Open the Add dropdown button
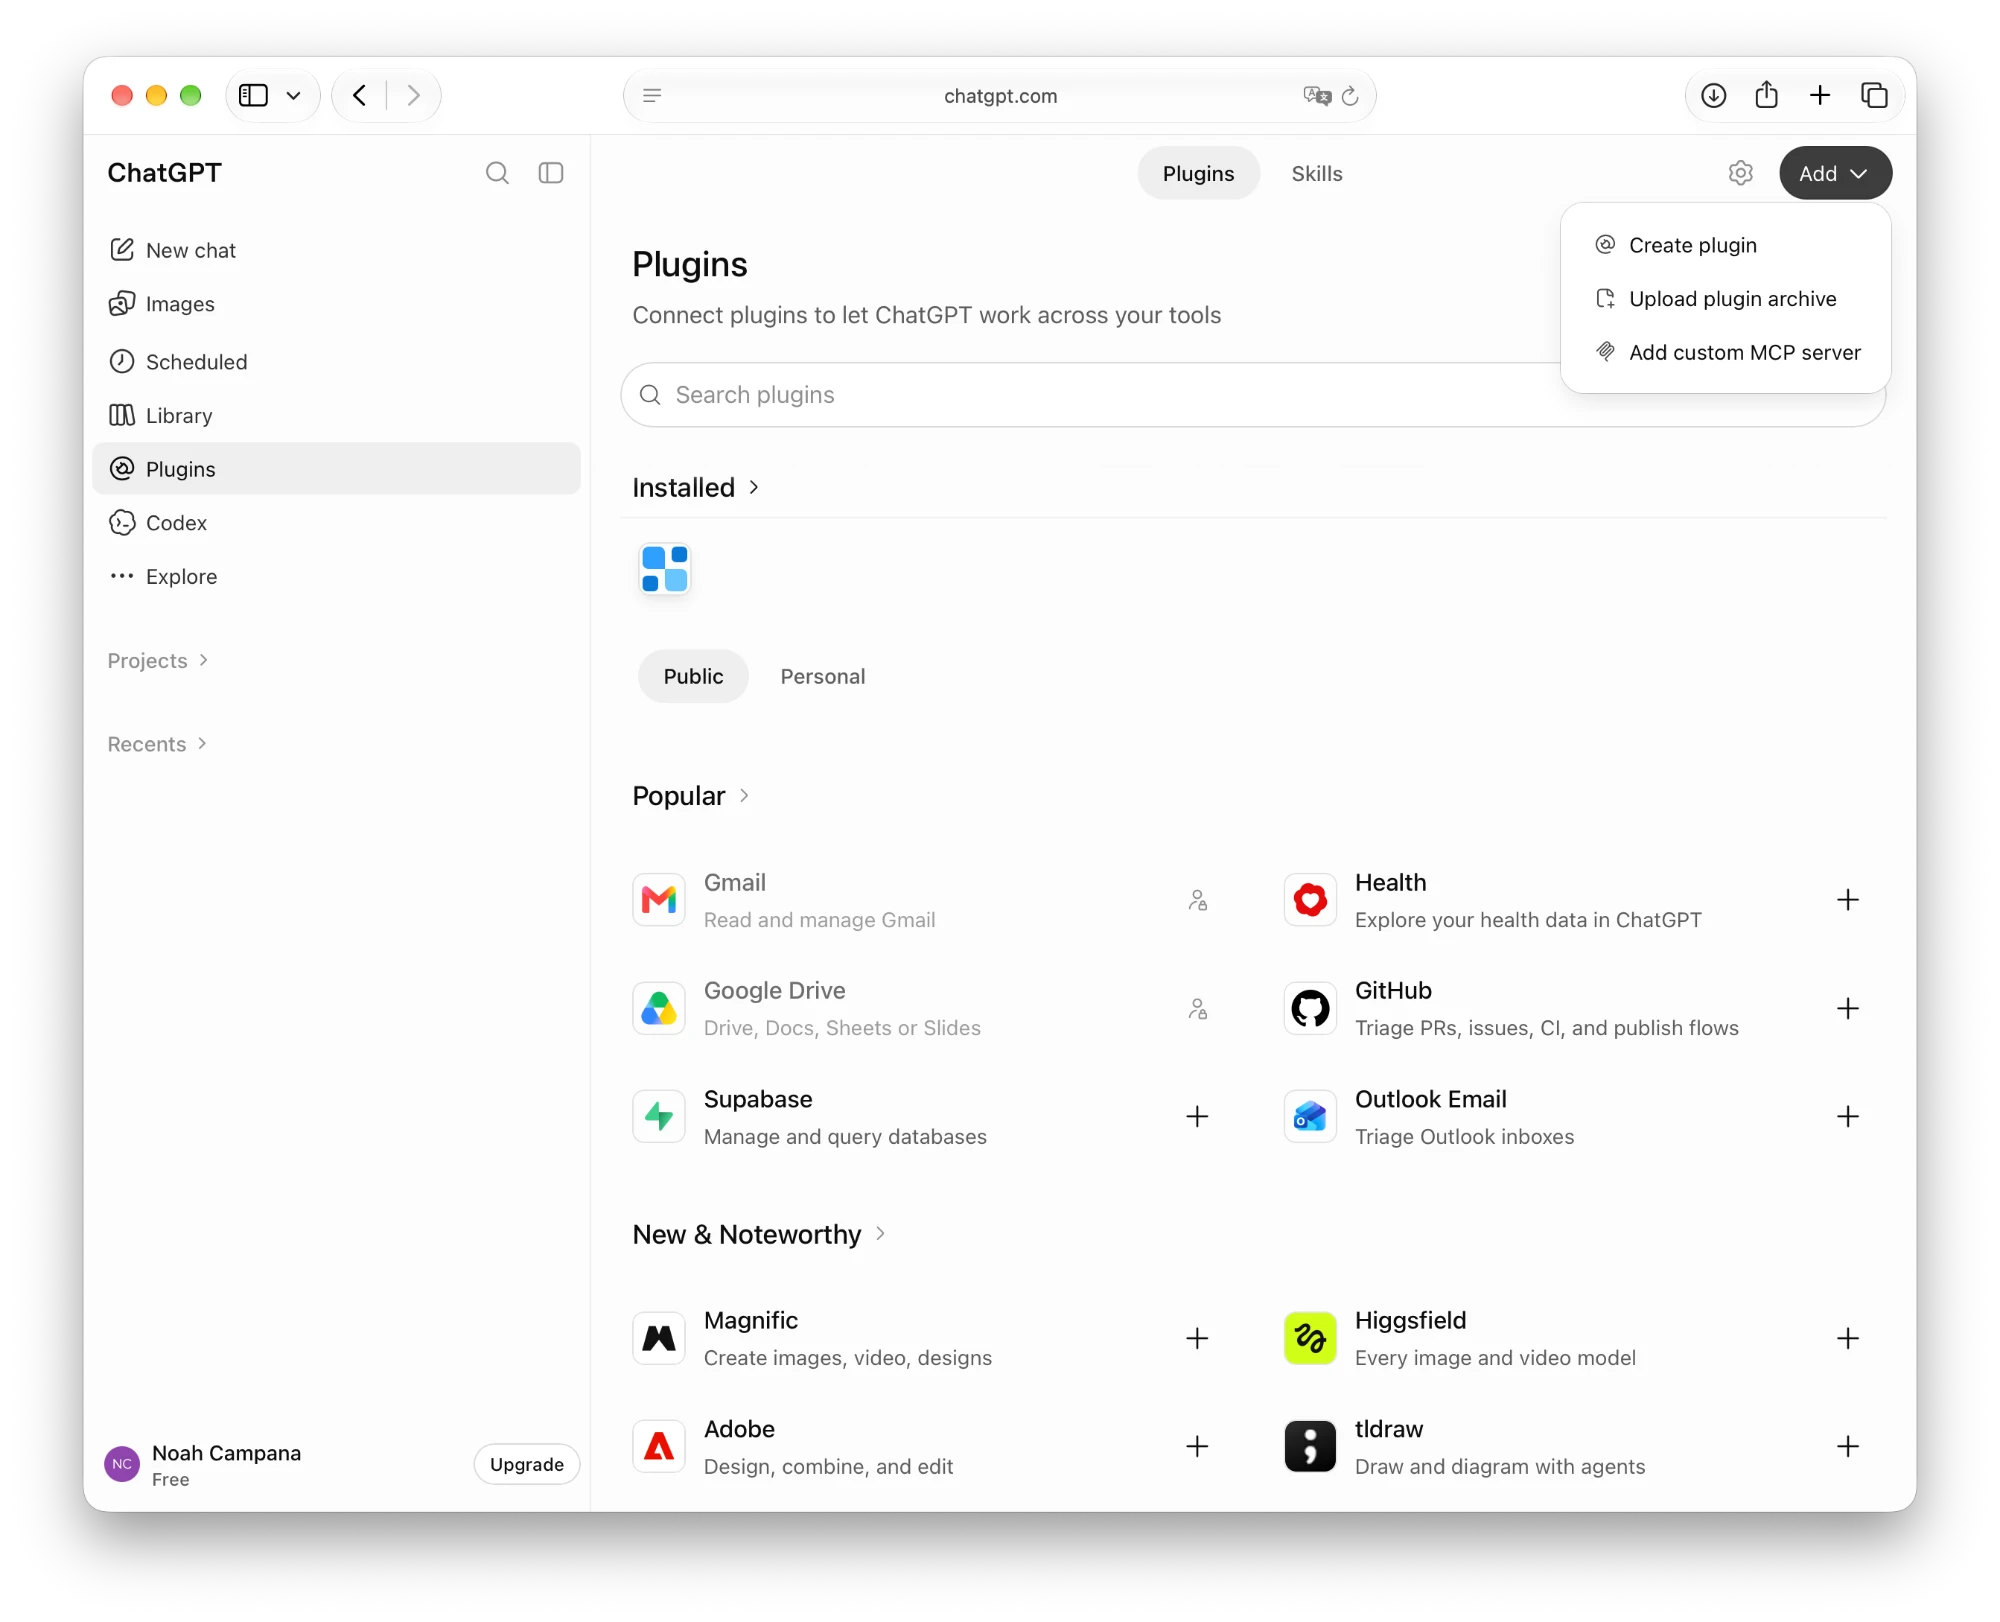 pos(1835,173)
